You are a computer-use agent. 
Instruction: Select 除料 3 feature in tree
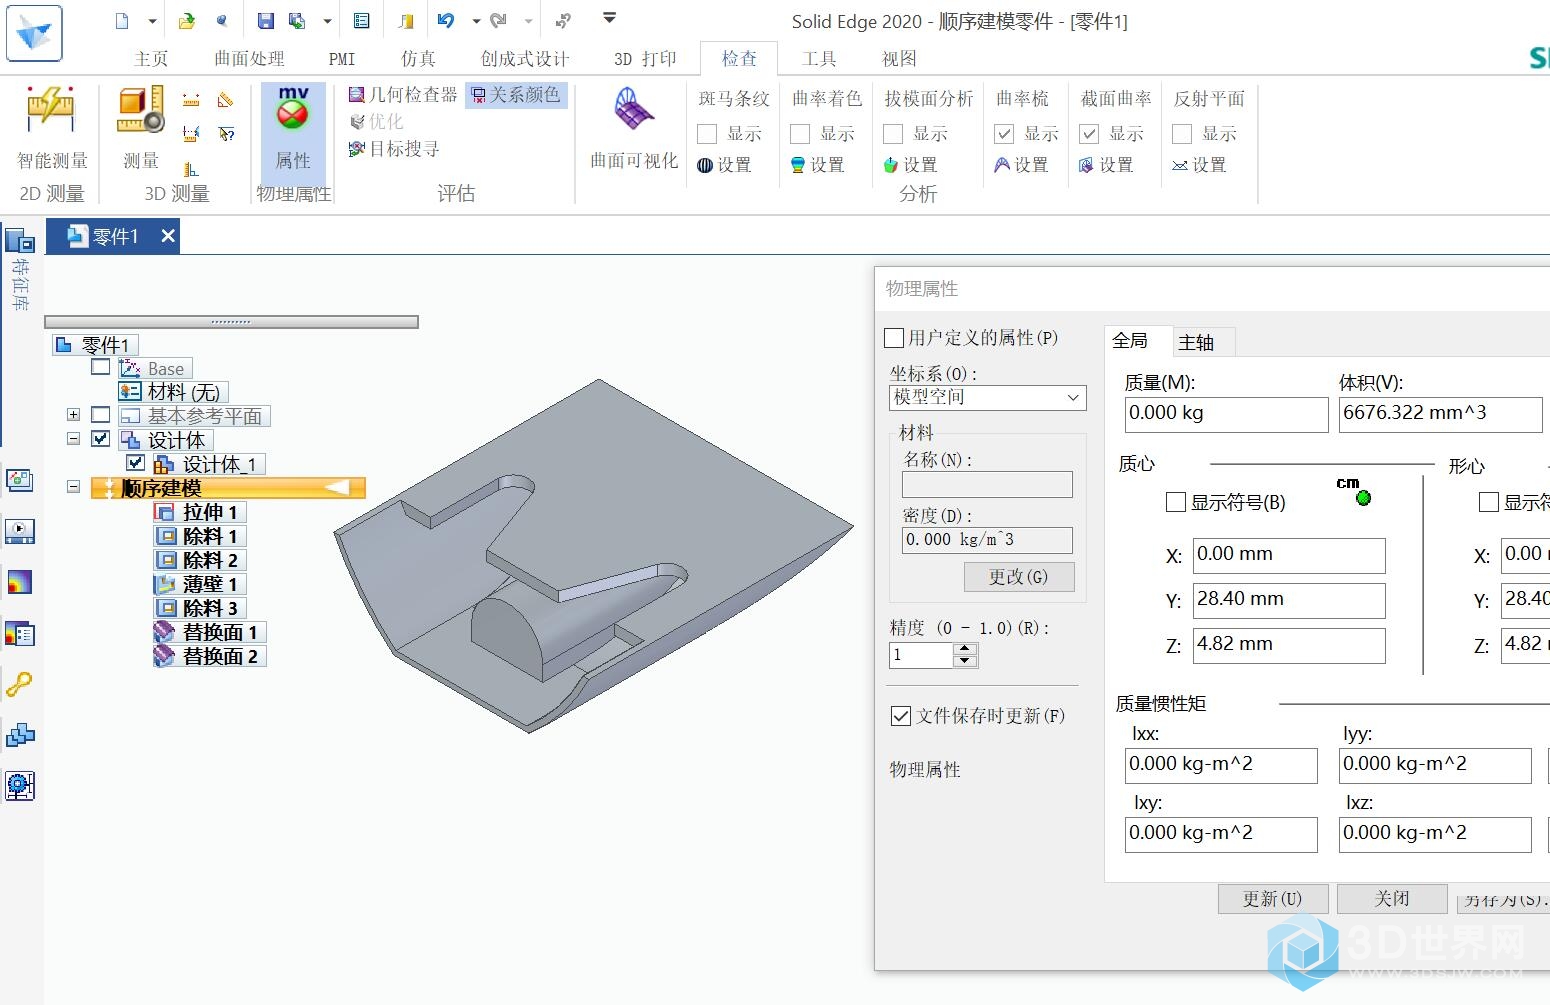pos(199,608)
